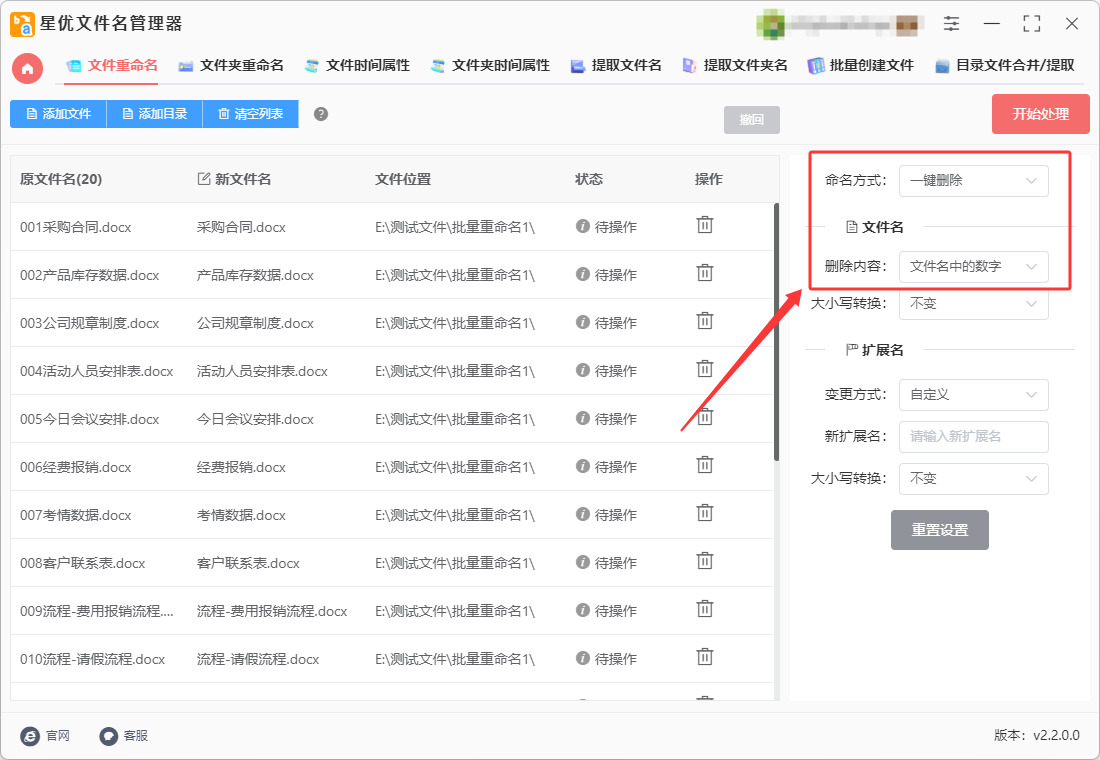Click 重置设置 button
Image resolution: width=1100 pixels, height=760 pixels.
939,530
